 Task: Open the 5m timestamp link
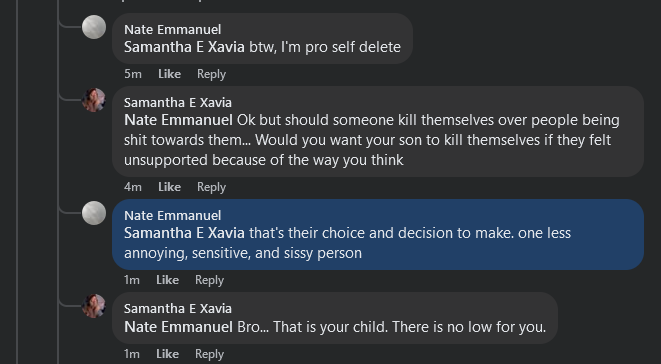click(133, 74)
